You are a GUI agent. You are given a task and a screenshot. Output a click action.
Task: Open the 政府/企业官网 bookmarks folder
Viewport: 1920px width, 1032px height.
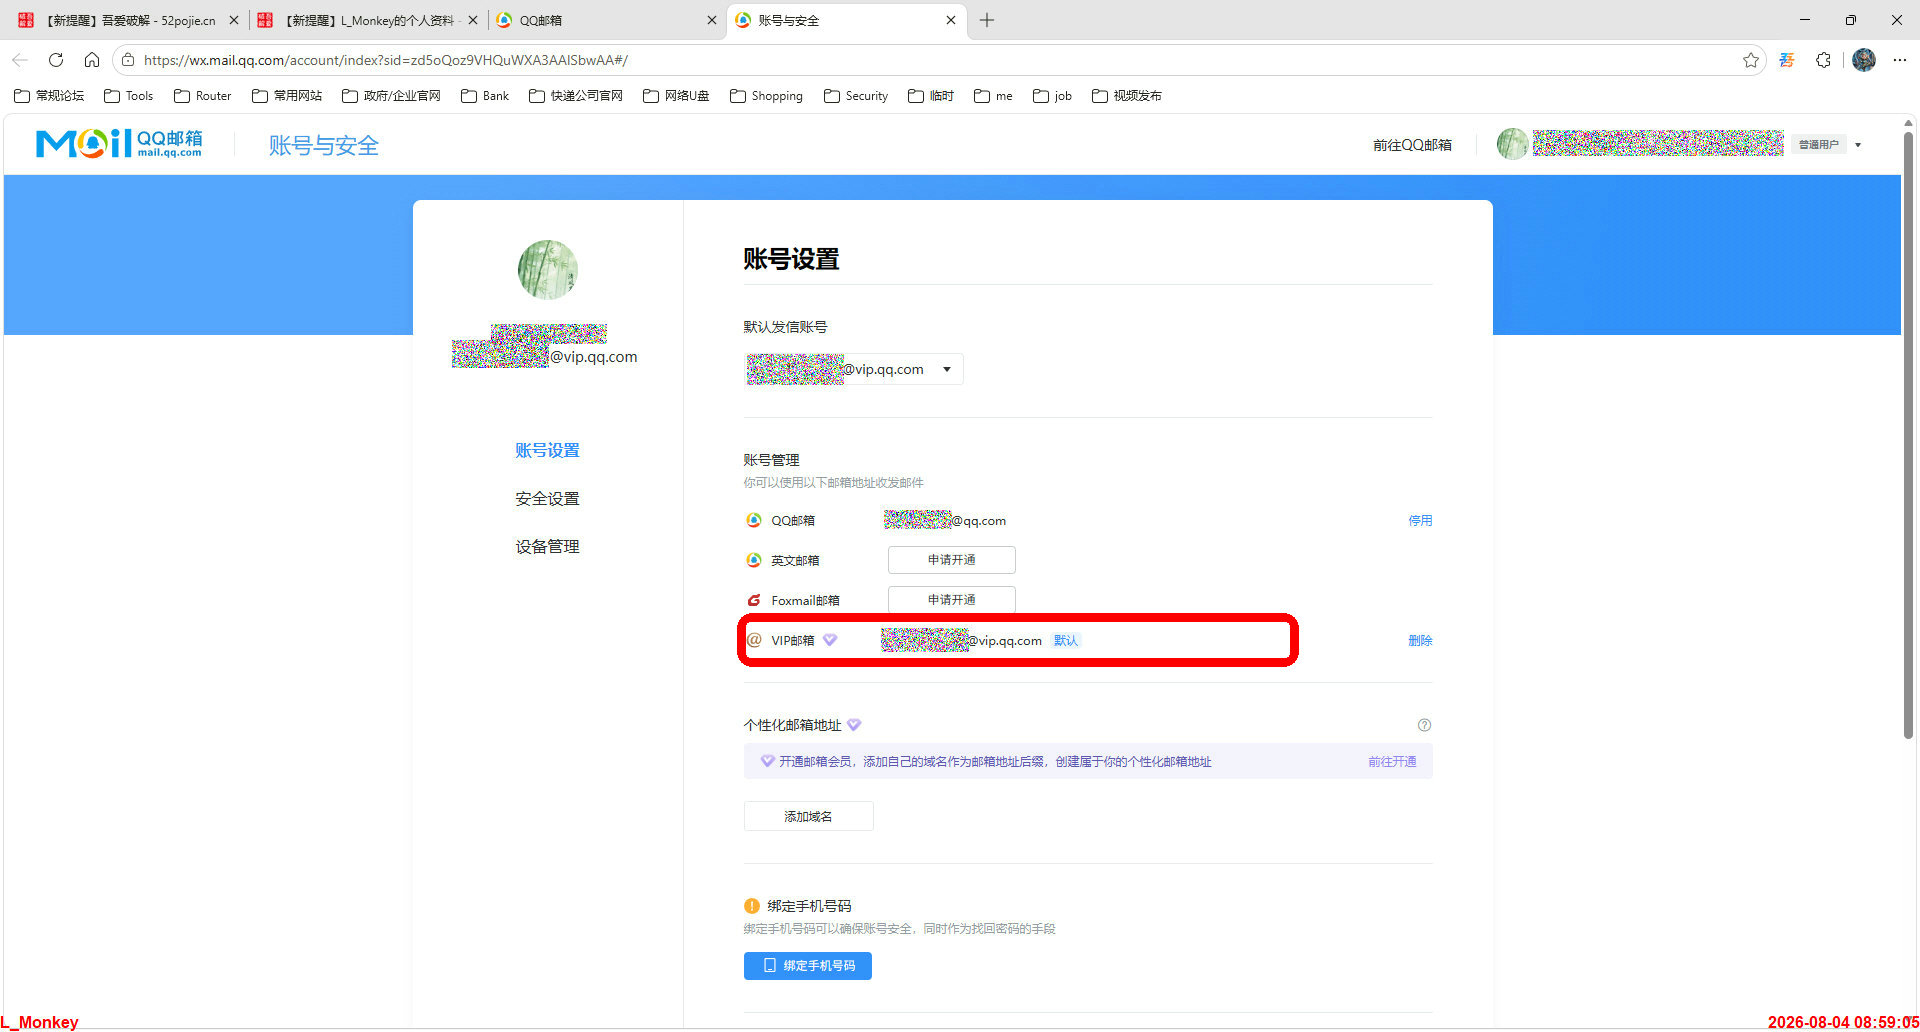click(391, 96)
